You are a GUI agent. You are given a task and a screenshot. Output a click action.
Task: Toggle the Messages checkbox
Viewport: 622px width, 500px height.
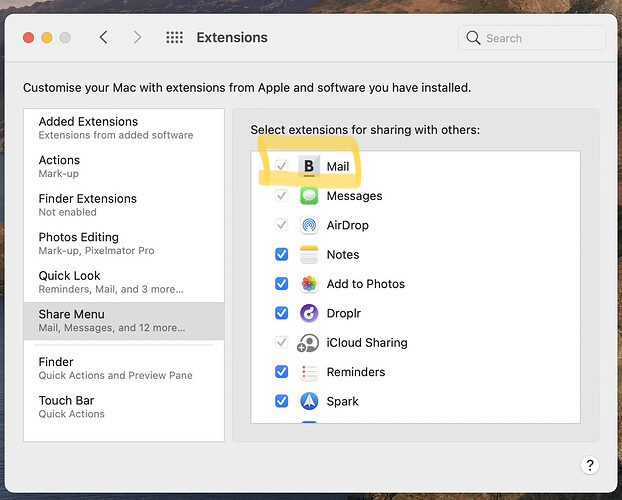point(282,195)
